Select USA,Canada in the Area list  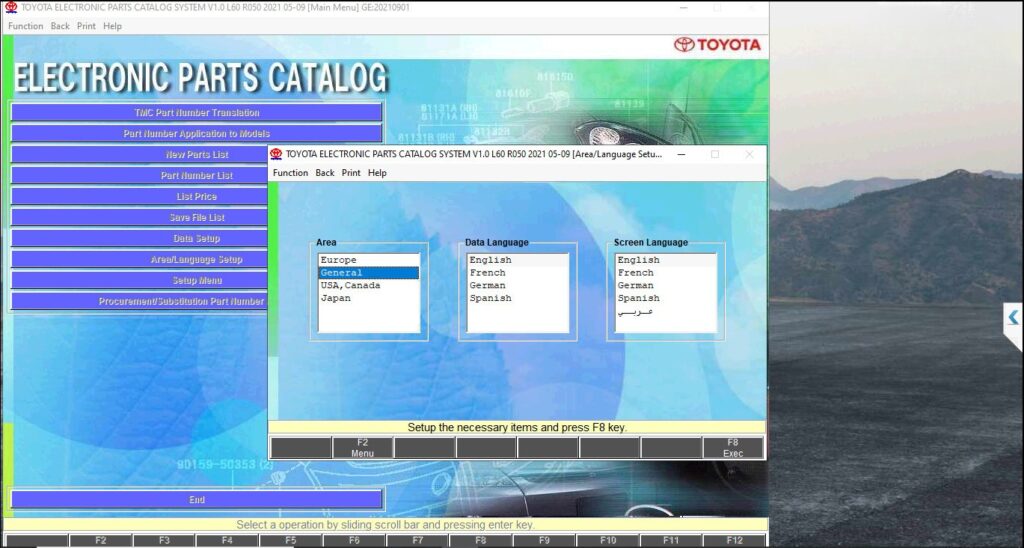coord(368,285)
